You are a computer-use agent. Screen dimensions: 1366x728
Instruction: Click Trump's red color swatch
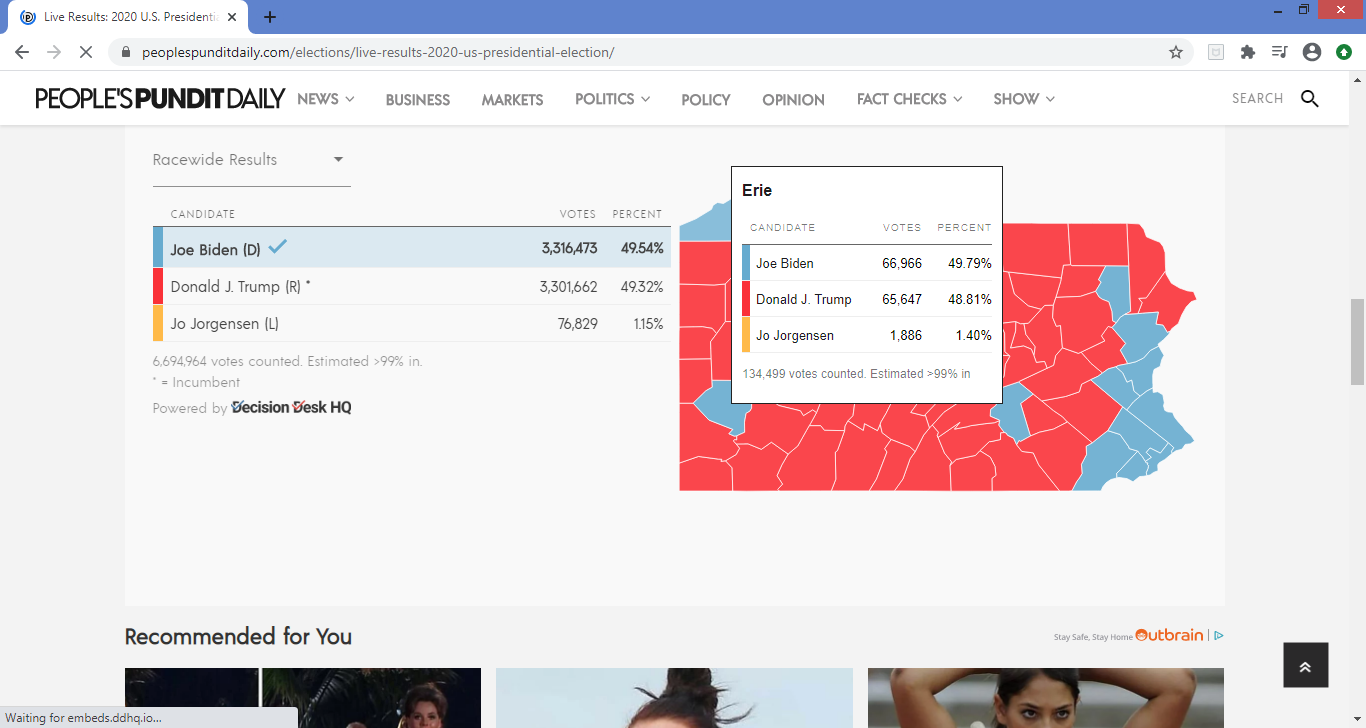point(158,286)
